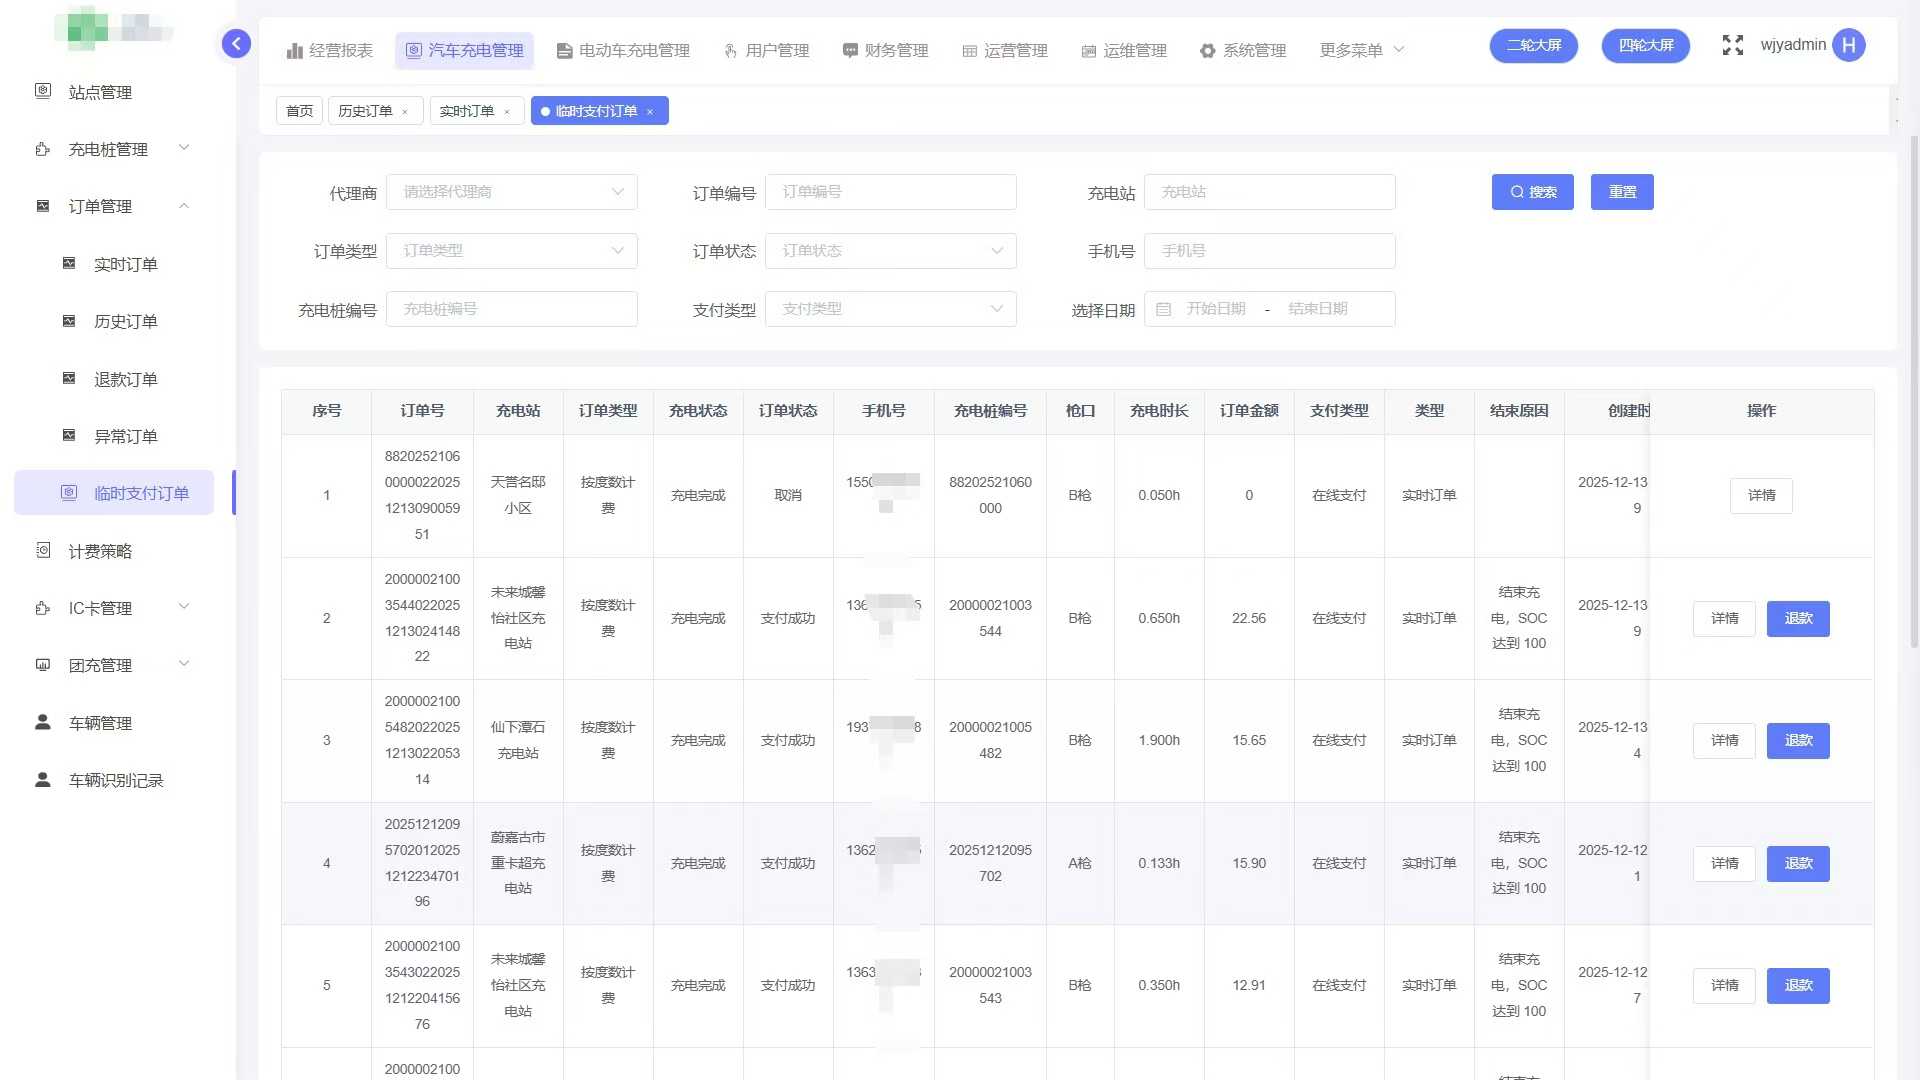Image resolution: width=1920 pixels, height=1080 pixels.
Task: Click the user avatar H icon
Action: click(1848, 45)
